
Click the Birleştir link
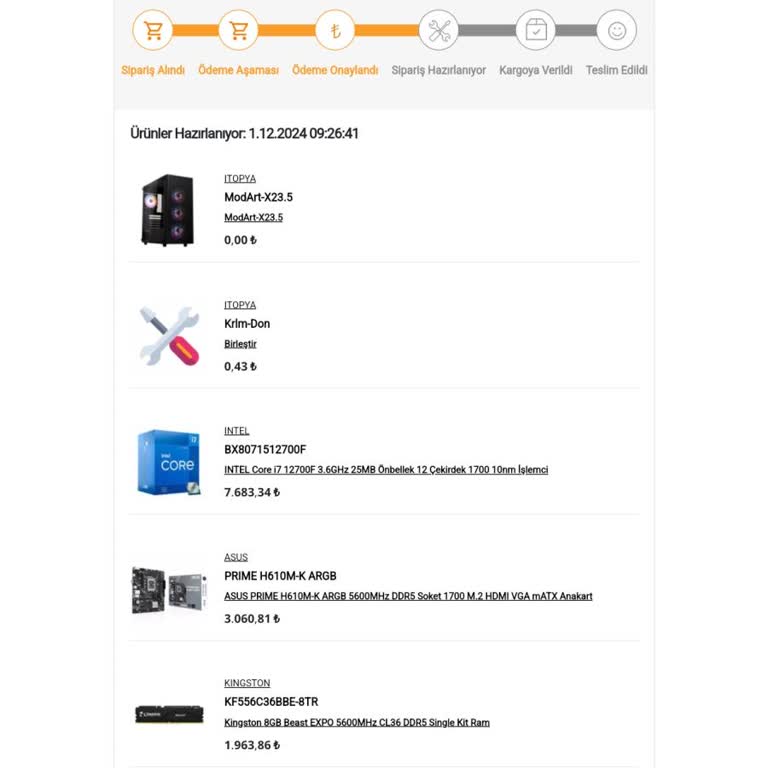coord(240,344)
